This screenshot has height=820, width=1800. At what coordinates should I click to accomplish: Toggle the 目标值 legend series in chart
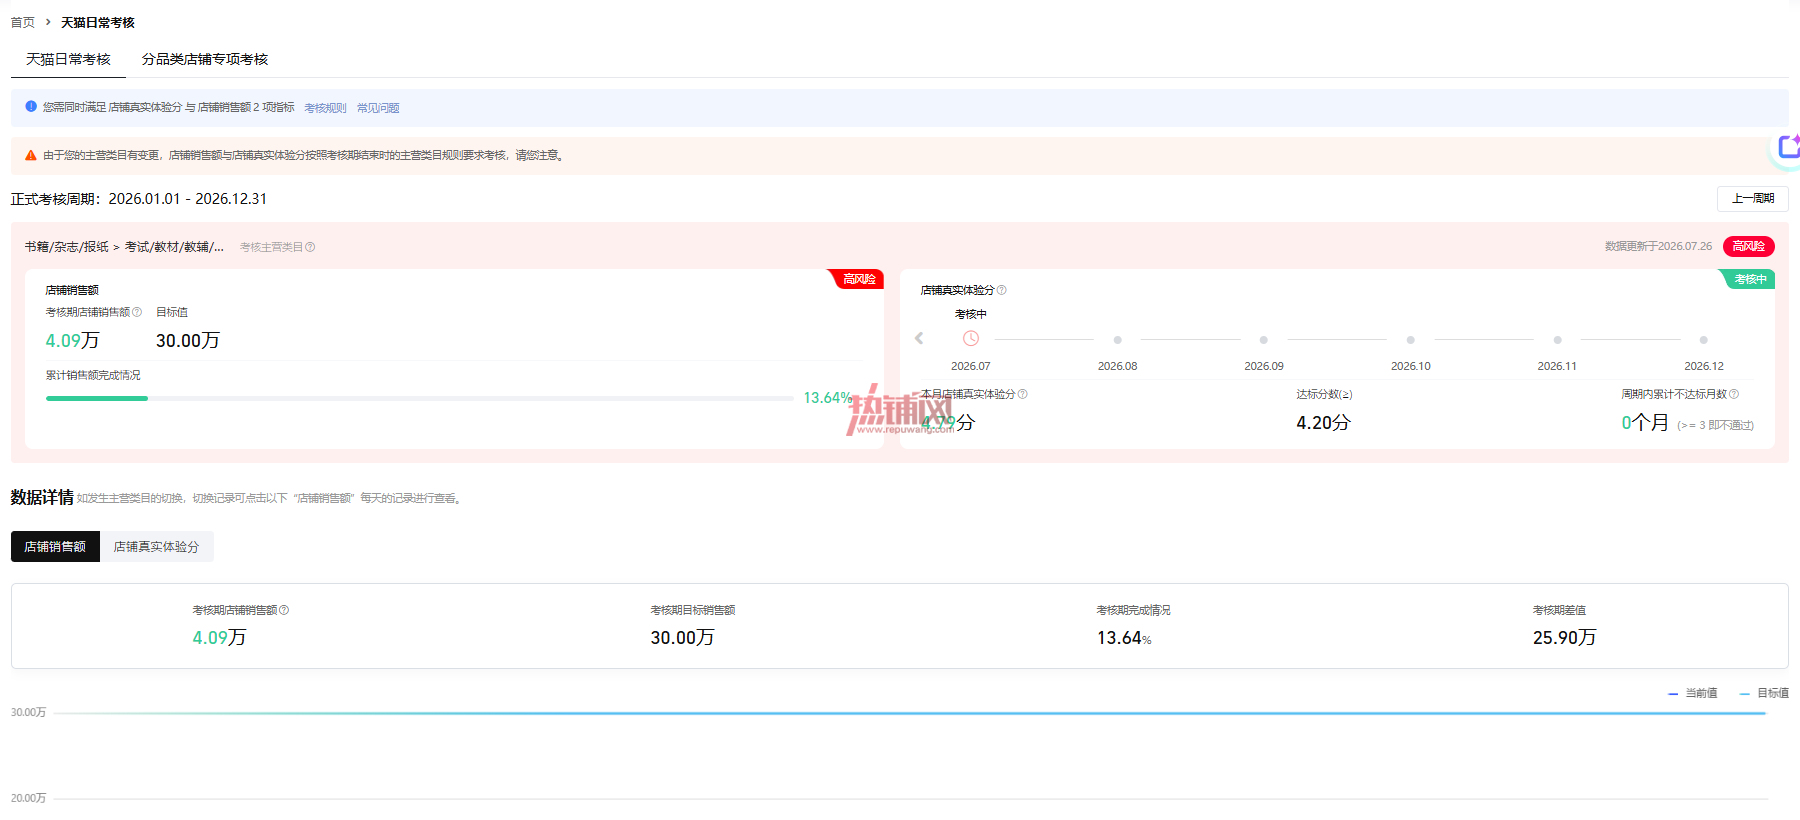pos(1765,693)
